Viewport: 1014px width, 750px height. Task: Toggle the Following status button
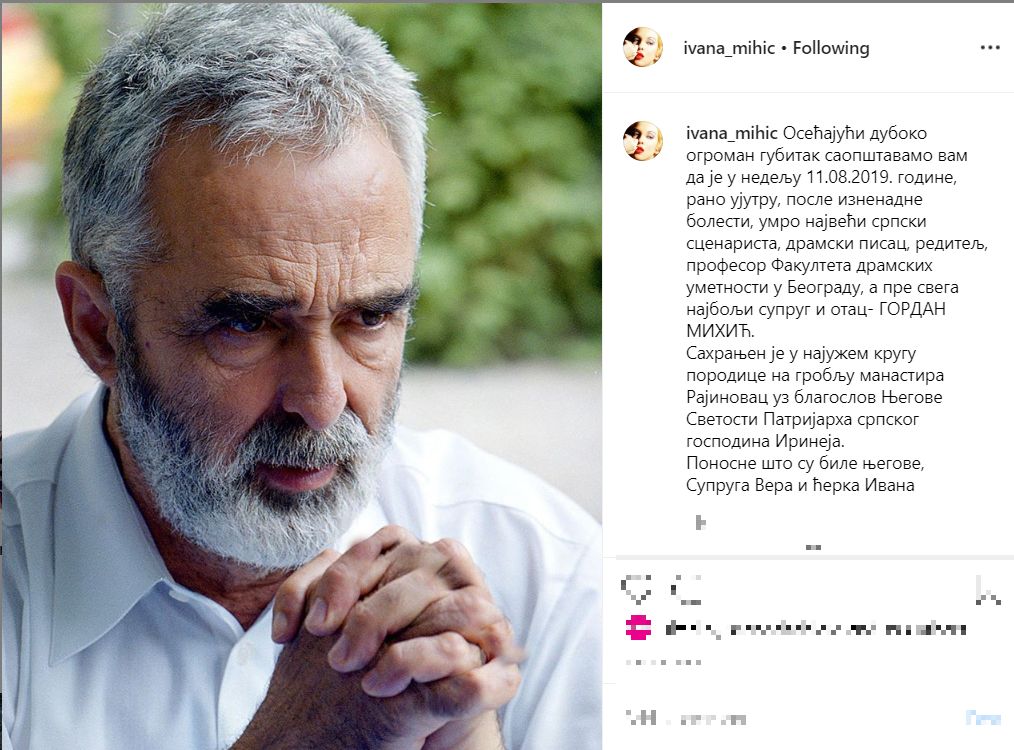point(831,48)
